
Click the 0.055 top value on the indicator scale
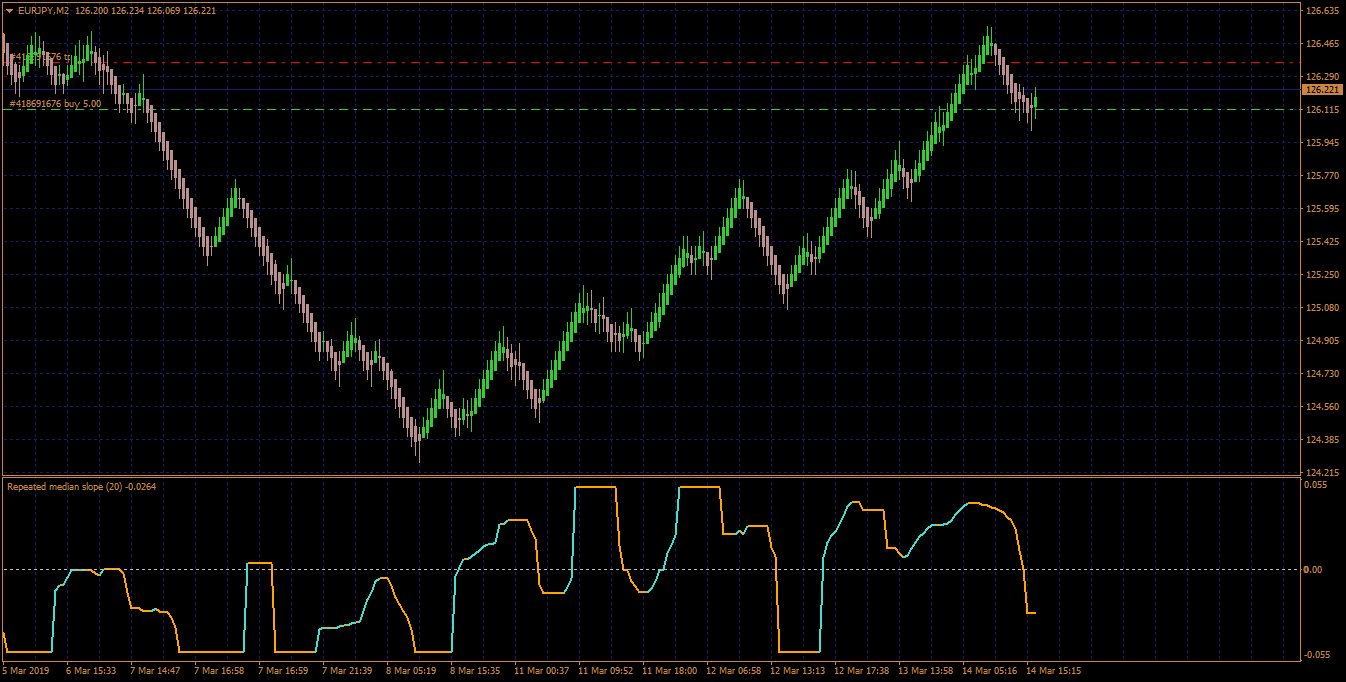(1316, 484)
